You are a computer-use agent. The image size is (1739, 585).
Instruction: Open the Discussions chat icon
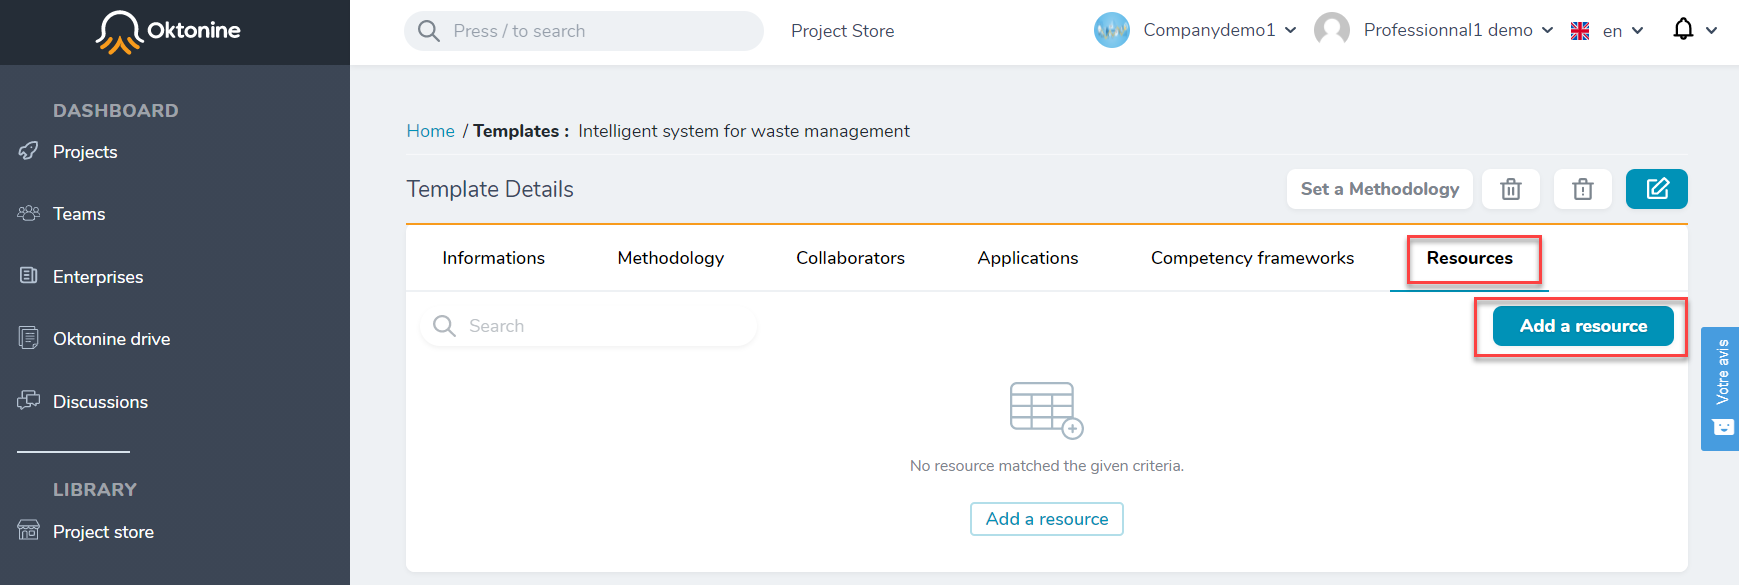pos(28,400)
